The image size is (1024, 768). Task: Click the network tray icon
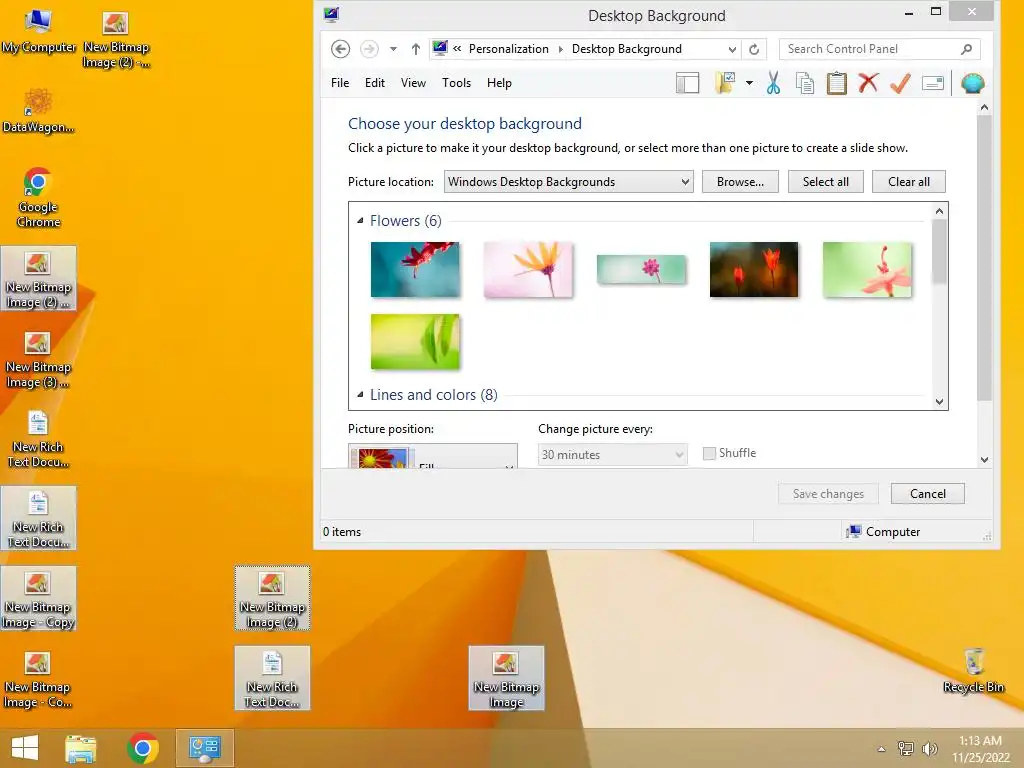pyautogui.click(x=905, y=748)
